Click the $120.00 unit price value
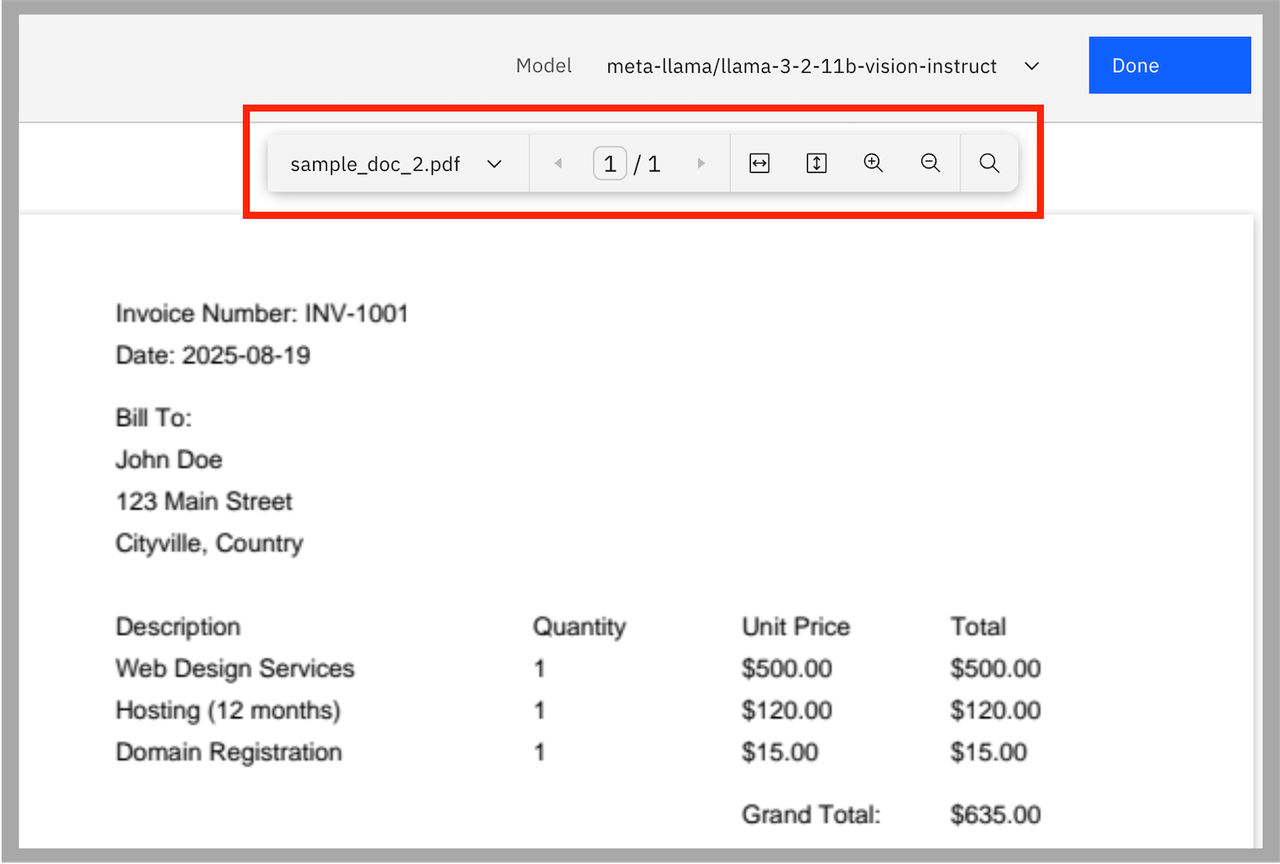 pyautogui.click(x=786, y=711)
